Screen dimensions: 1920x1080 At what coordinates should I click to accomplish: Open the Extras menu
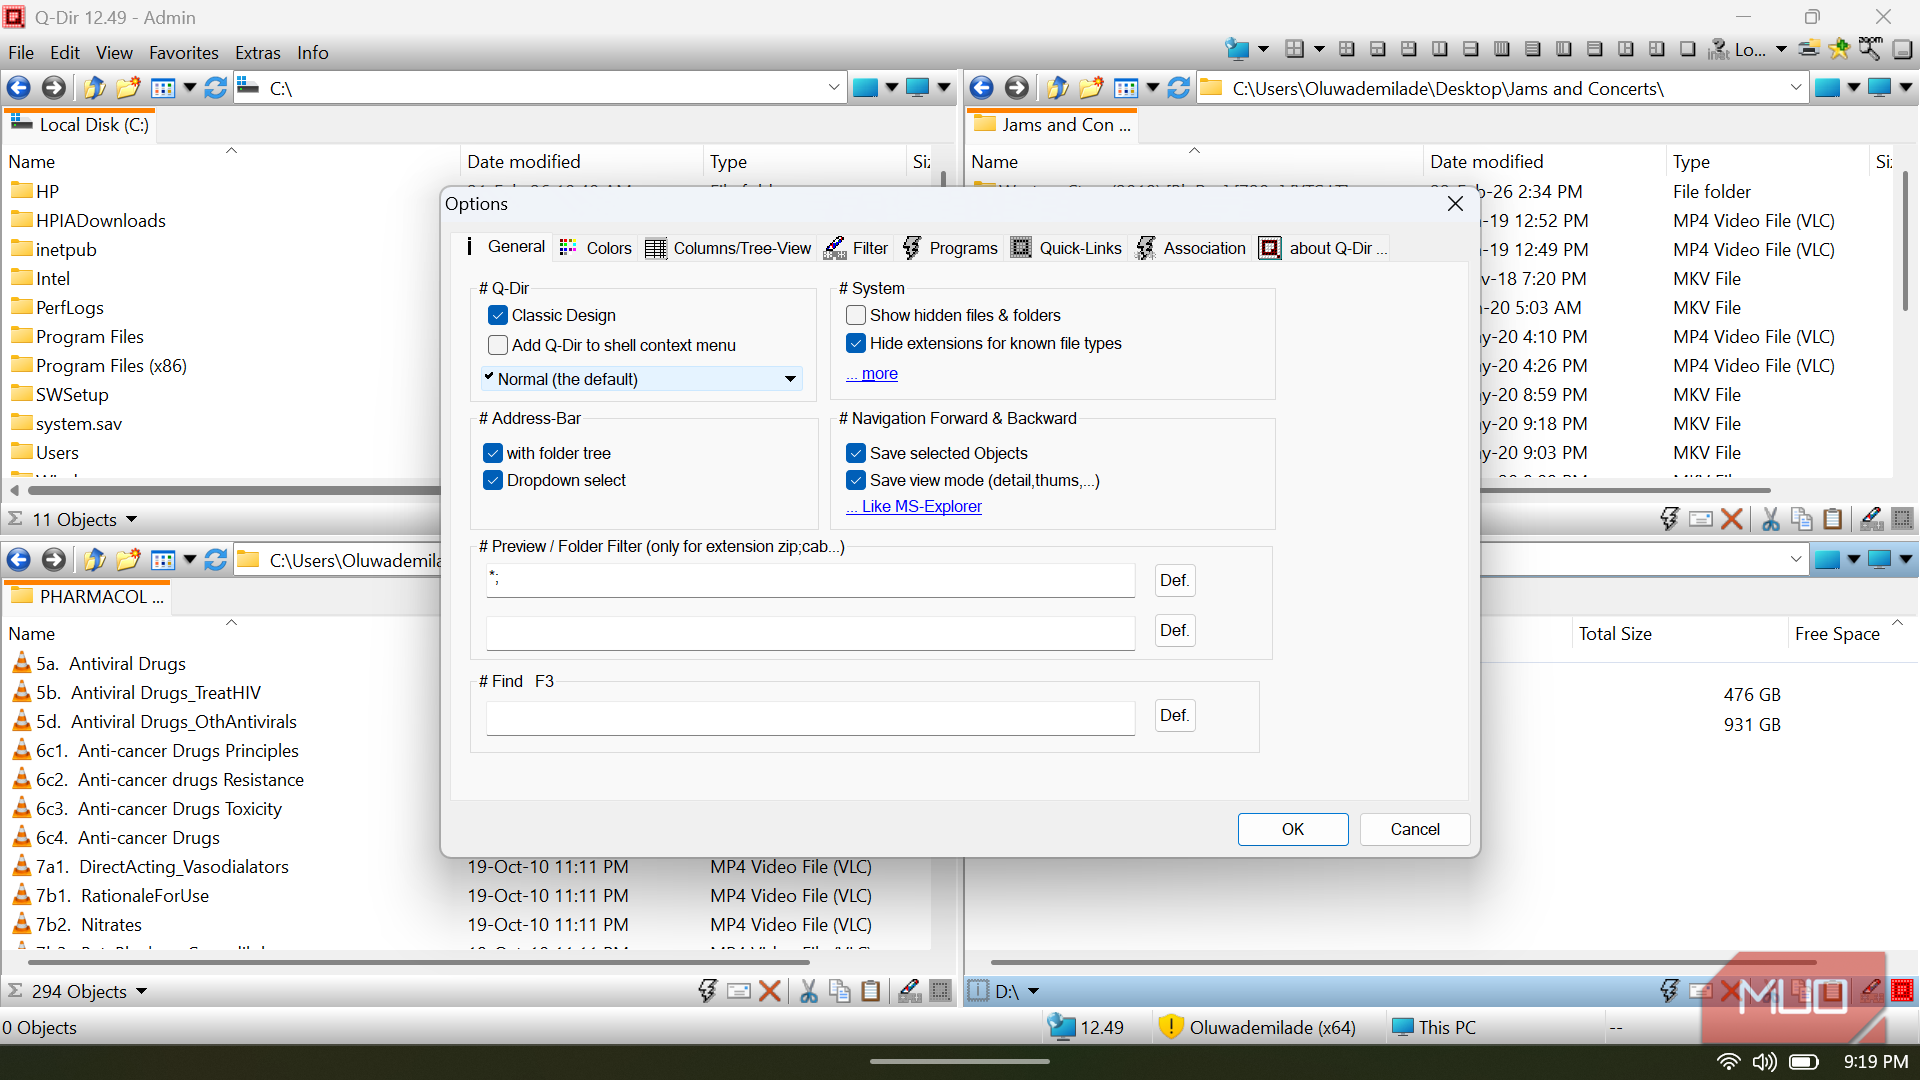click(258, 53)
